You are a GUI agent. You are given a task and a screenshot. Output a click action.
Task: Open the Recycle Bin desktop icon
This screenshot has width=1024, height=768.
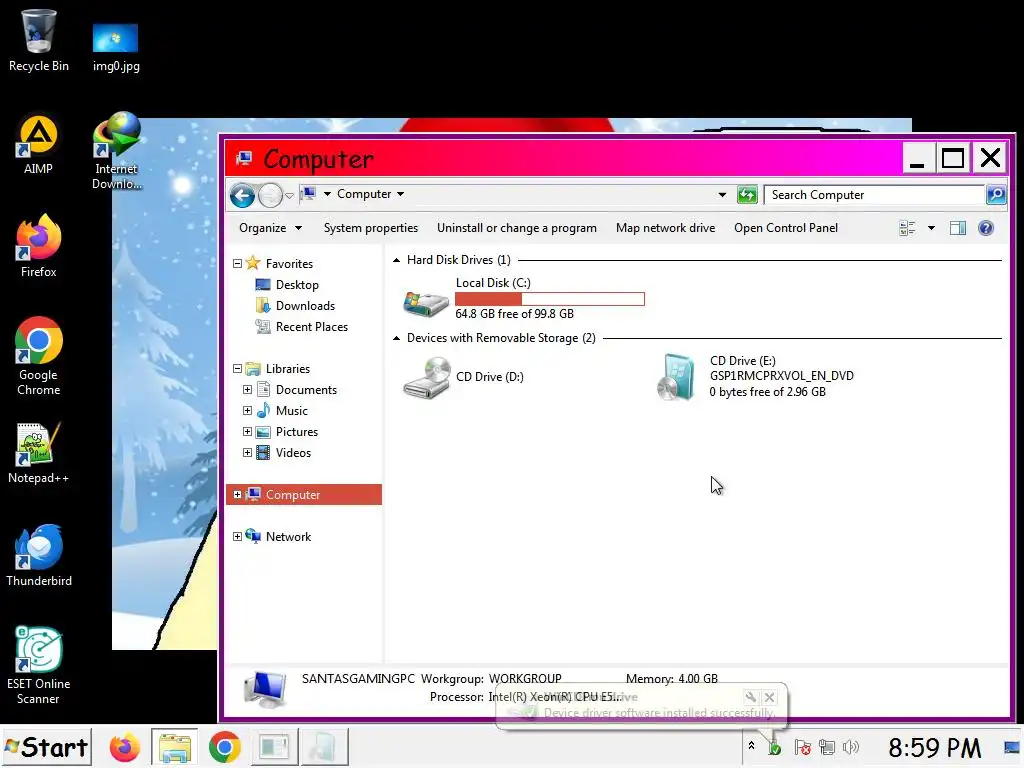click(x=39, y=40)
